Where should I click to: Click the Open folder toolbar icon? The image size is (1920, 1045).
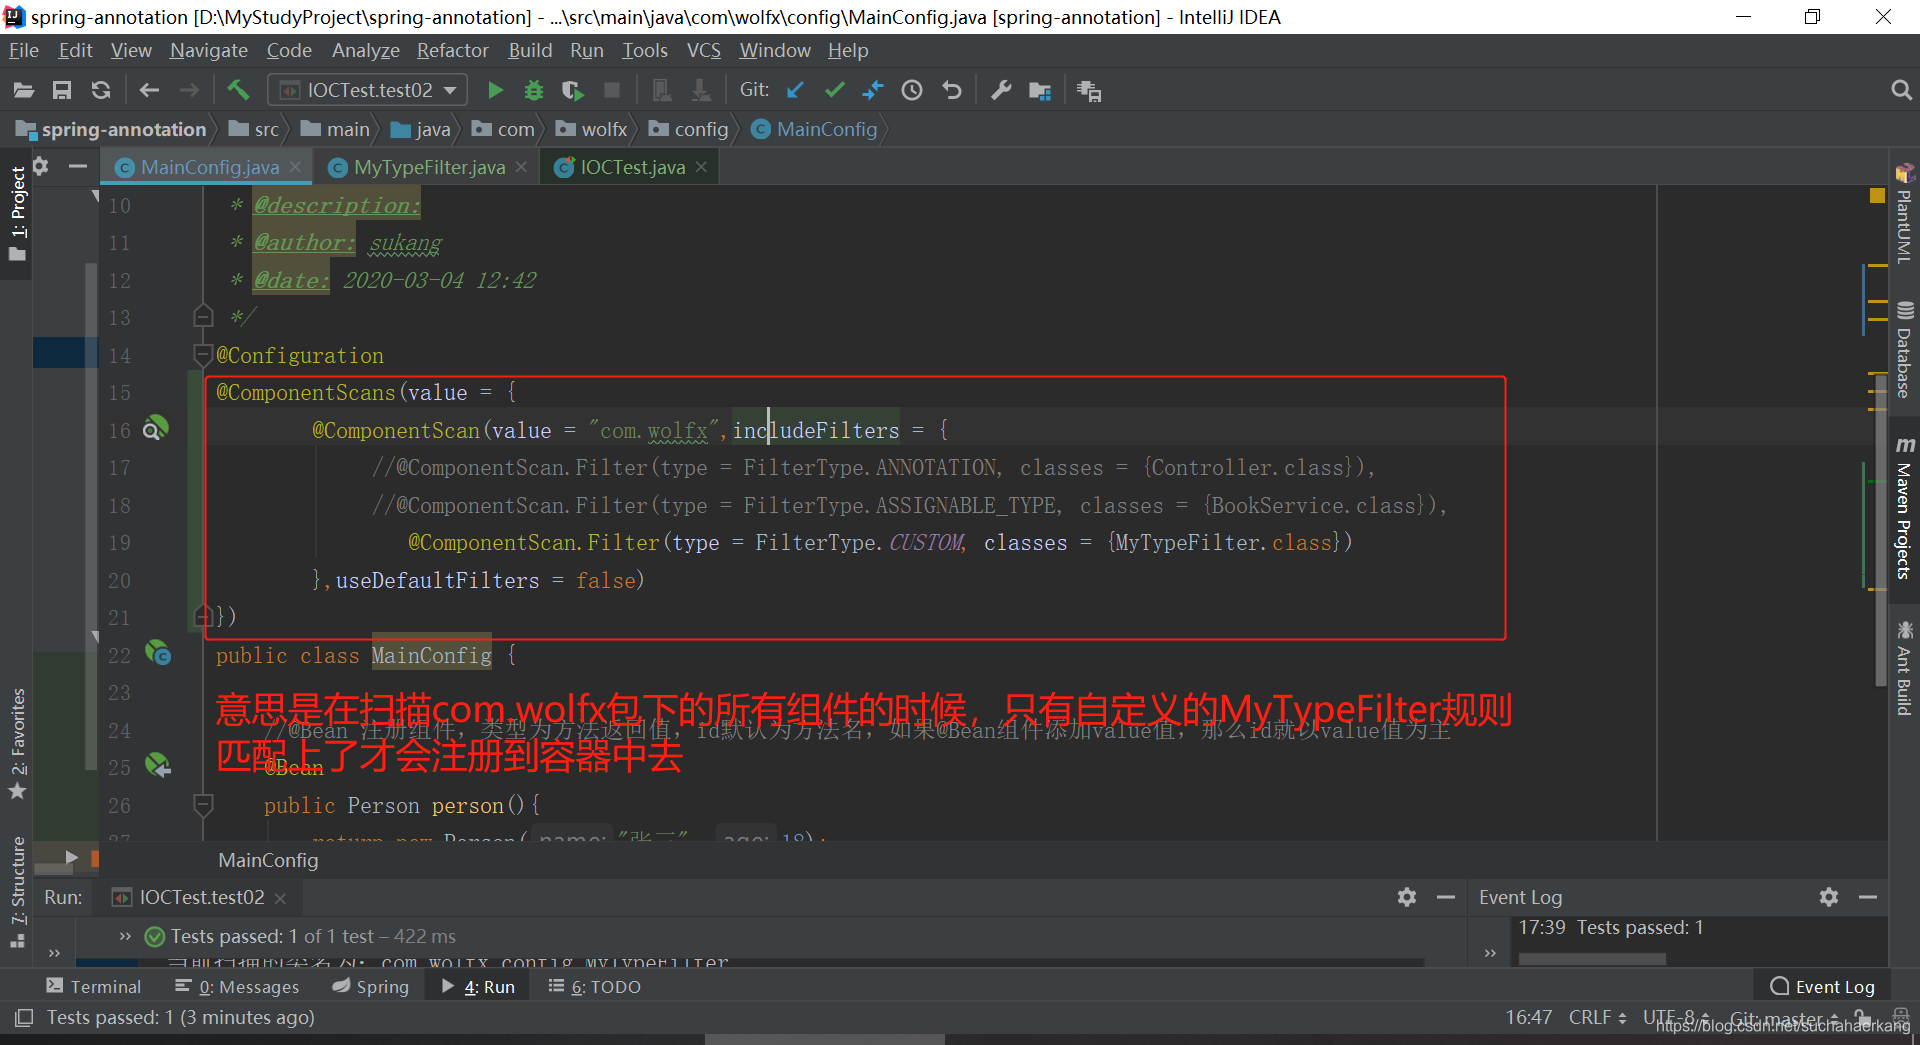click(x=24, y=91)
